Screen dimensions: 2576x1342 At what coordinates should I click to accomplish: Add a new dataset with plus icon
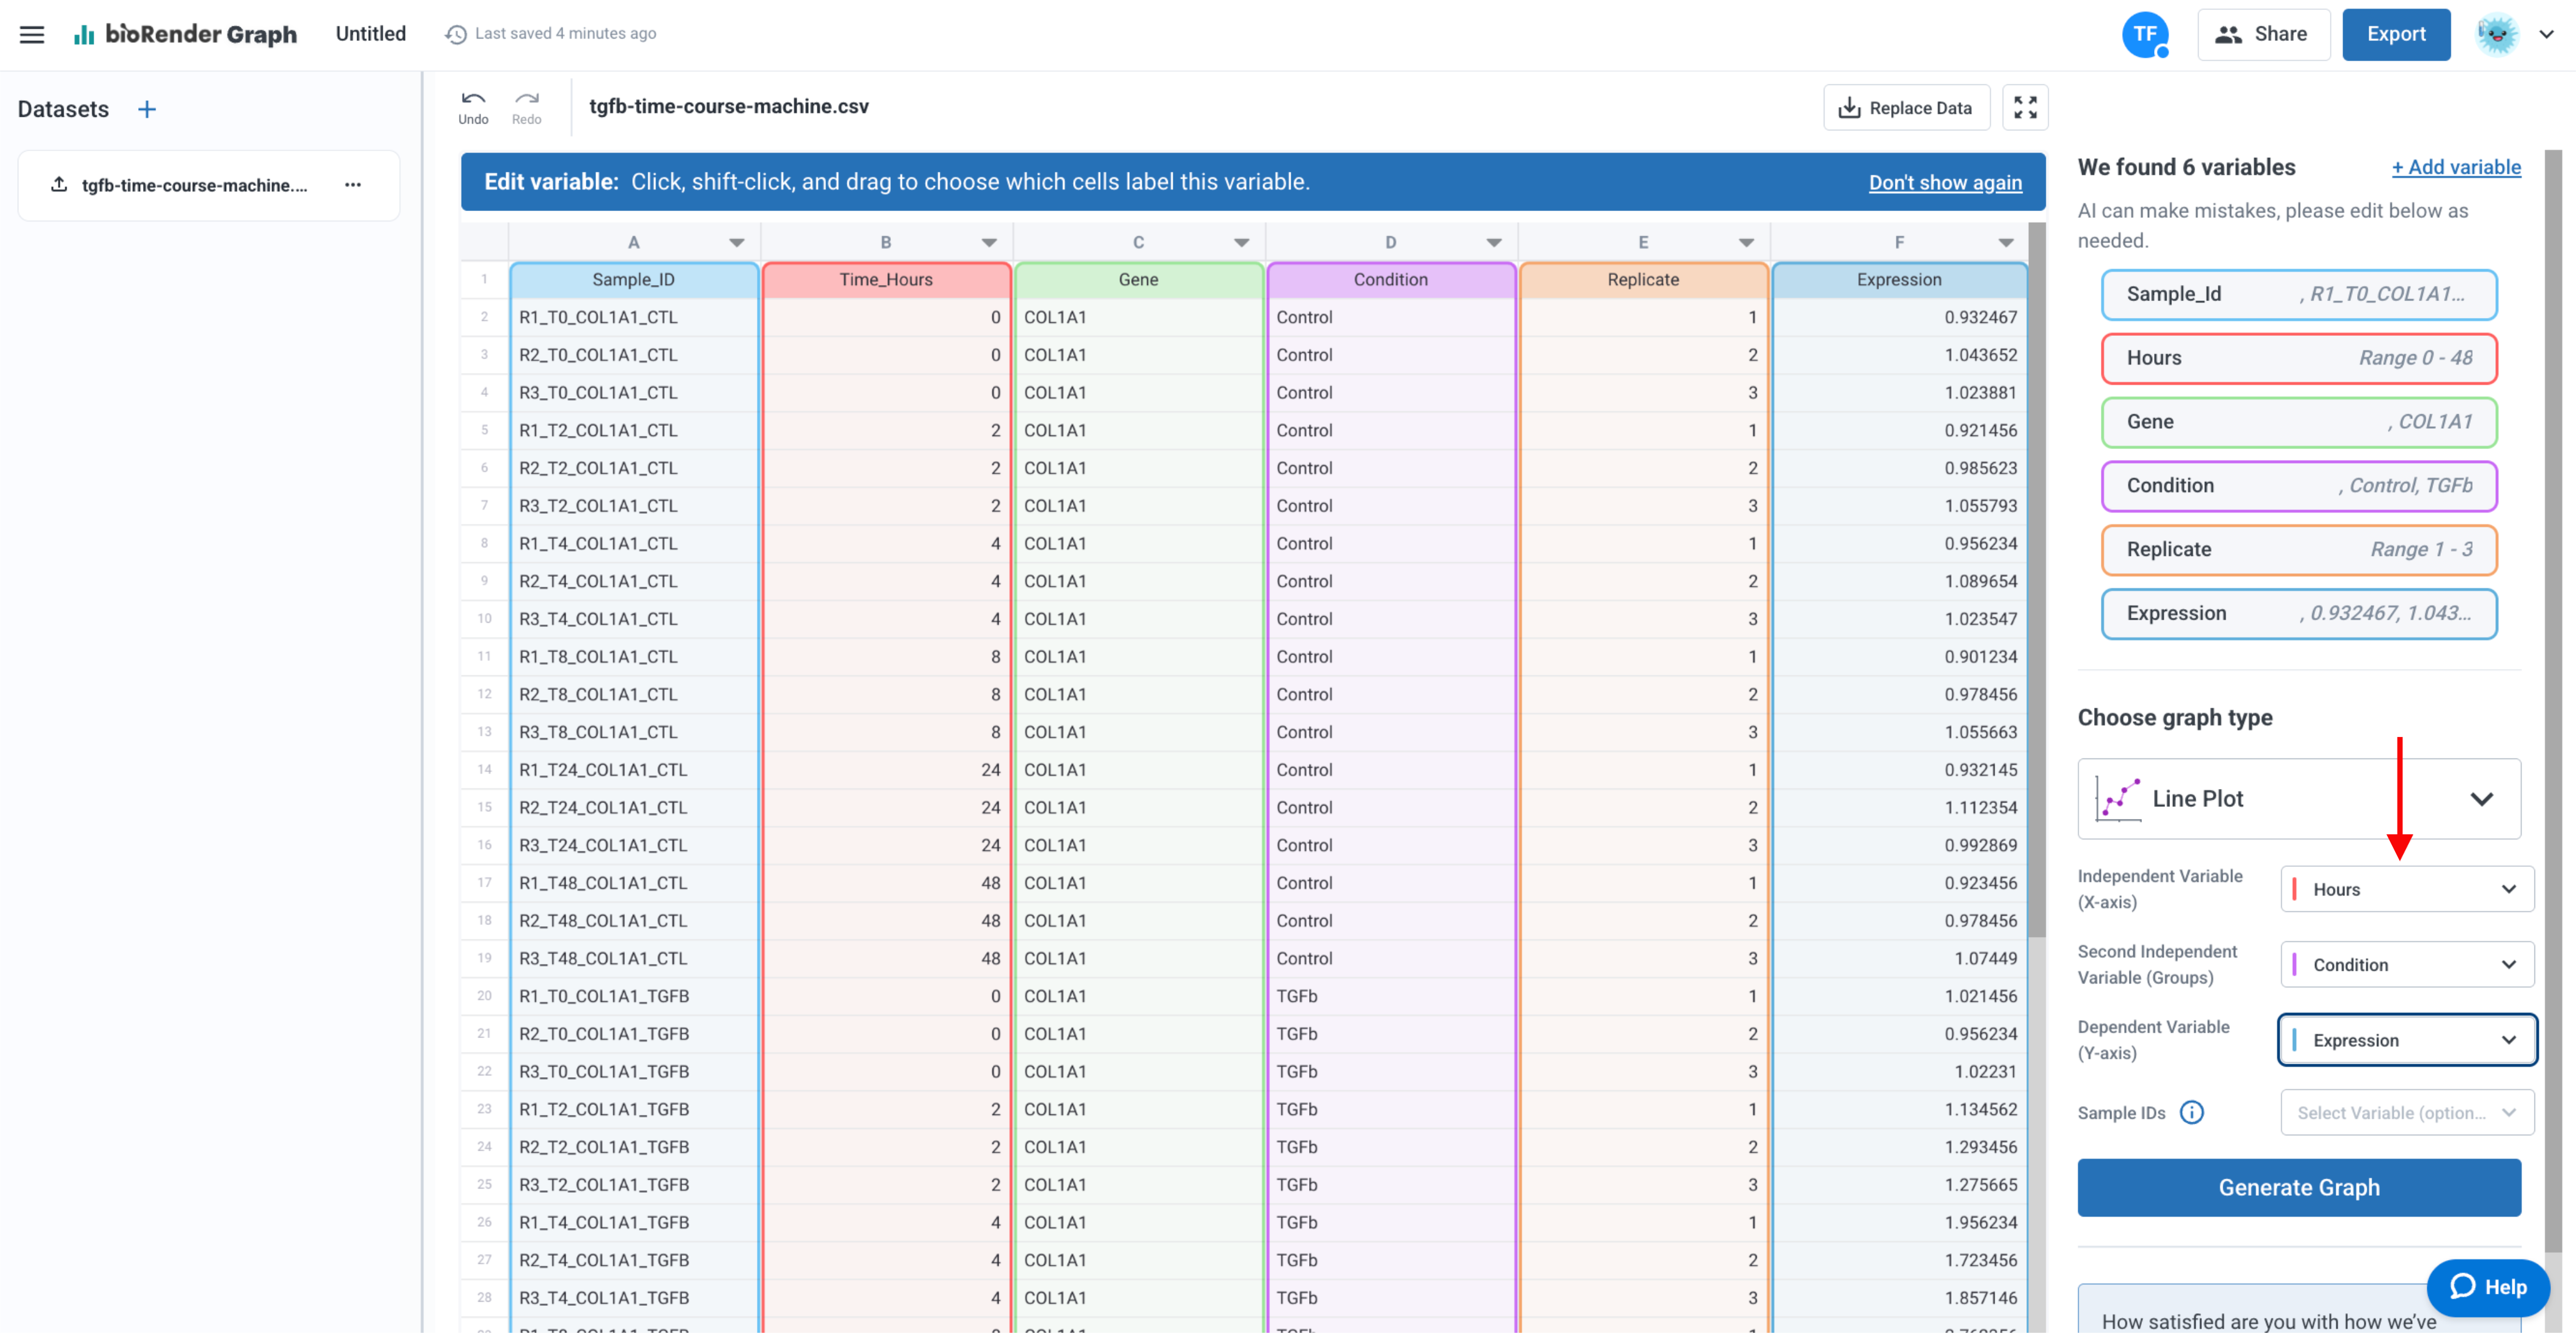click(147, 109)
